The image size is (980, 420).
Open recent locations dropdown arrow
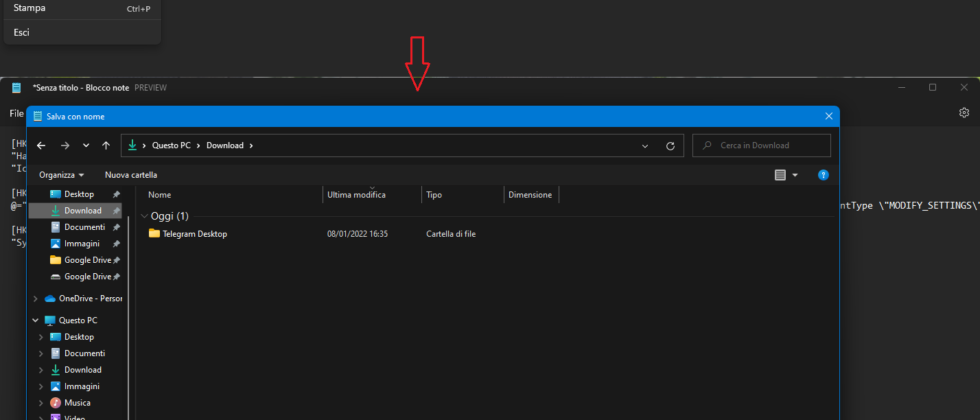86,146
